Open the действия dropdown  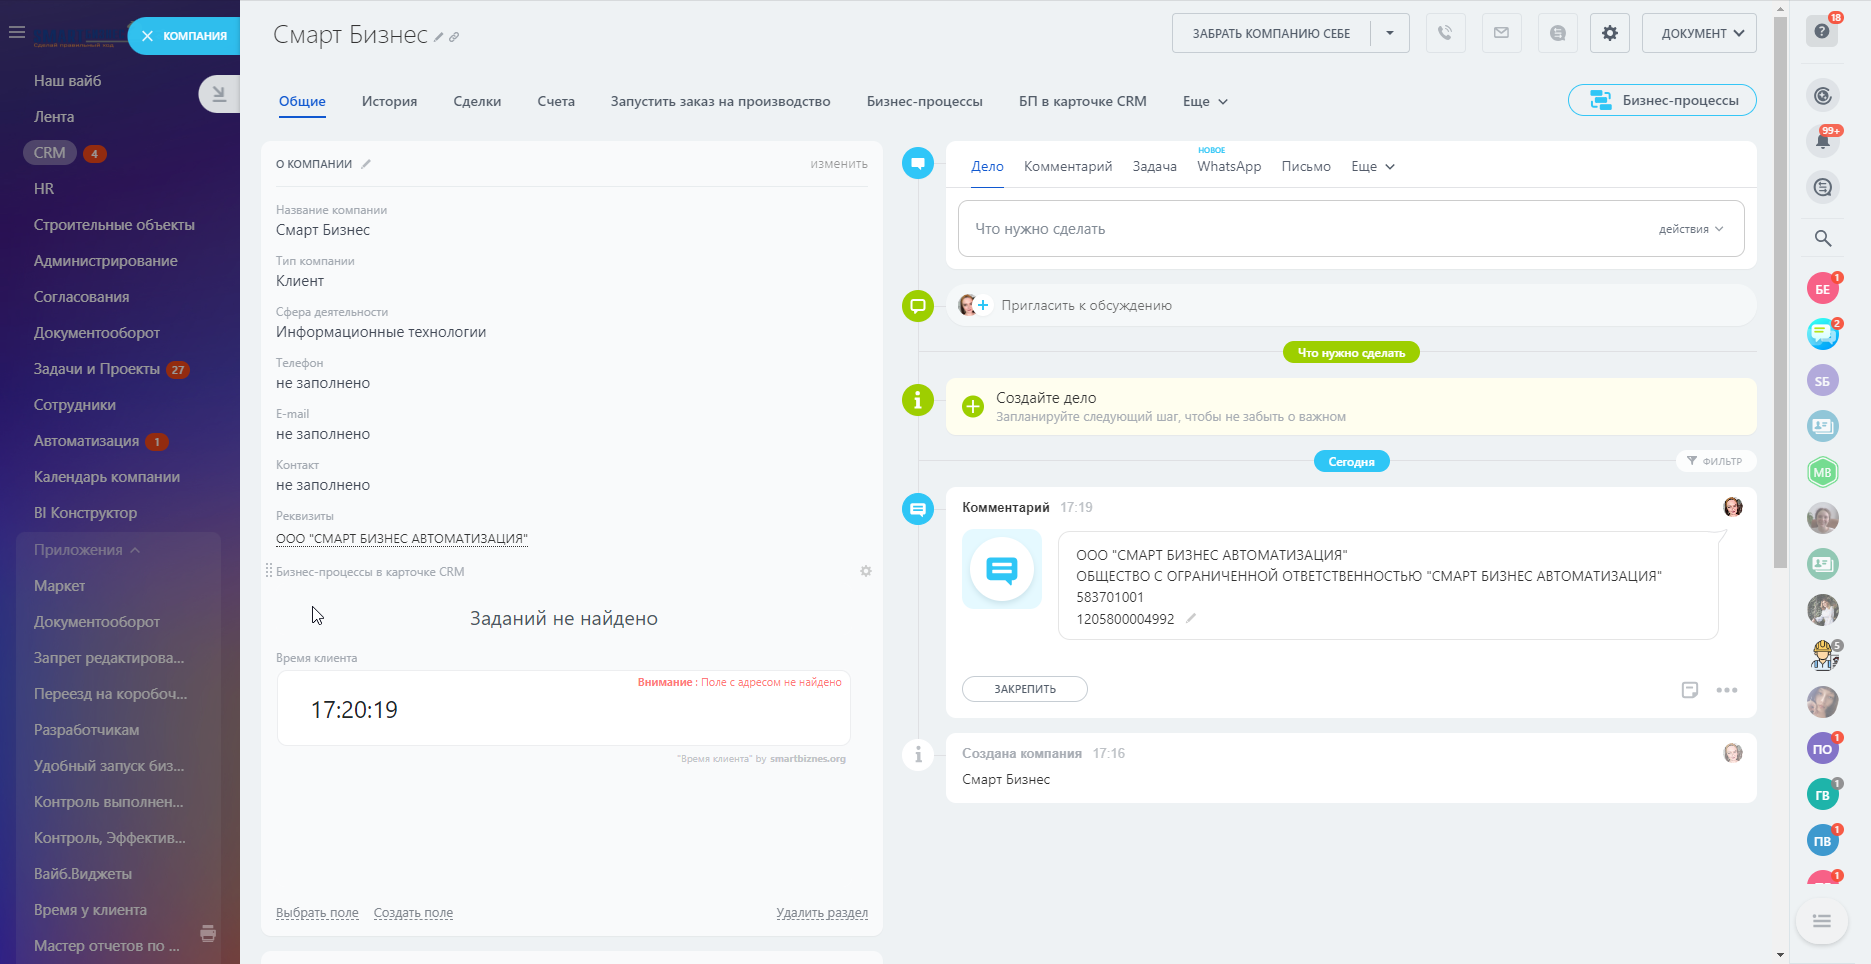[1691, 229]
